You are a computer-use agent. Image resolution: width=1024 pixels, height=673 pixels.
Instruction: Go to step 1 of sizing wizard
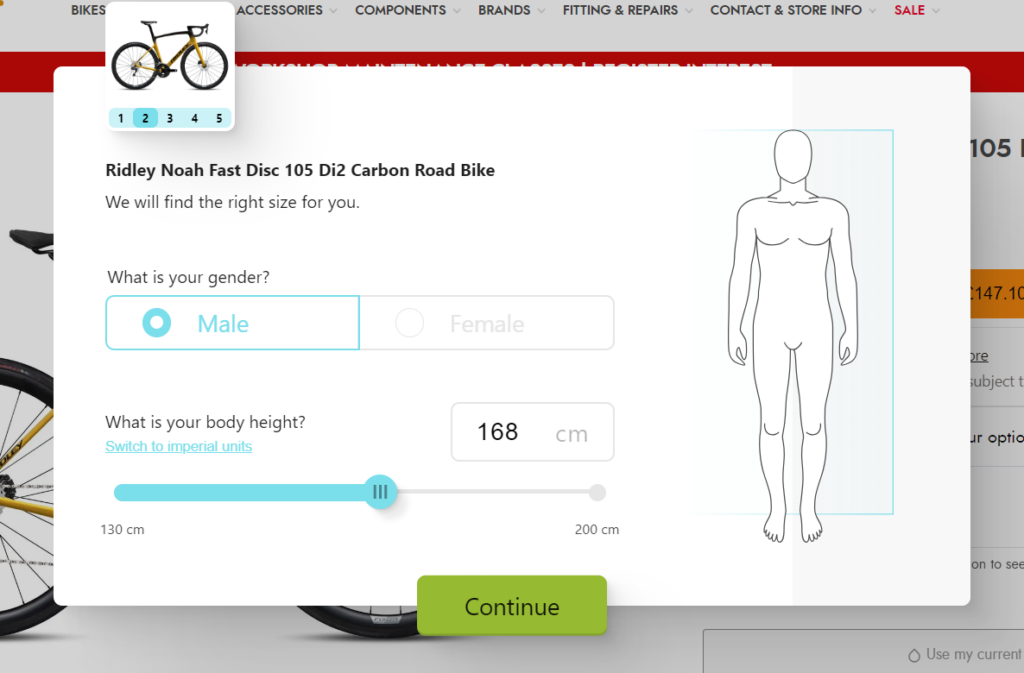(x=121, y=118)
